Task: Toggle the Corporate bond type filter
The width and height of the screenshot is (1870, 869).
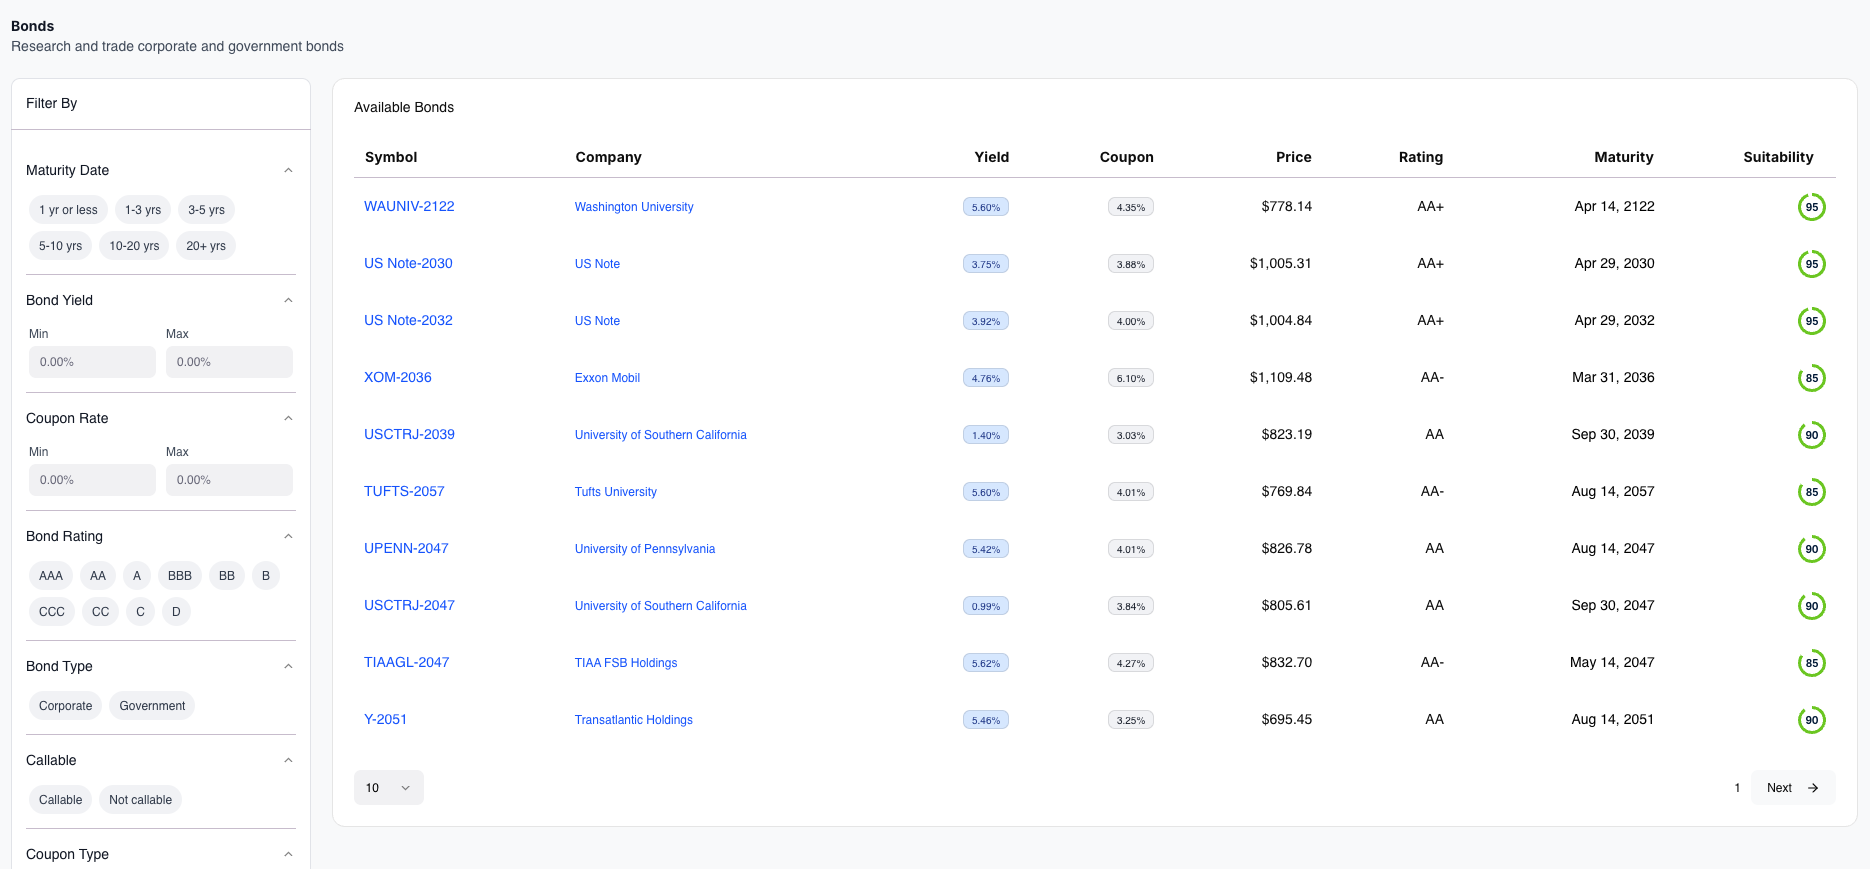Action: point(66,706)
